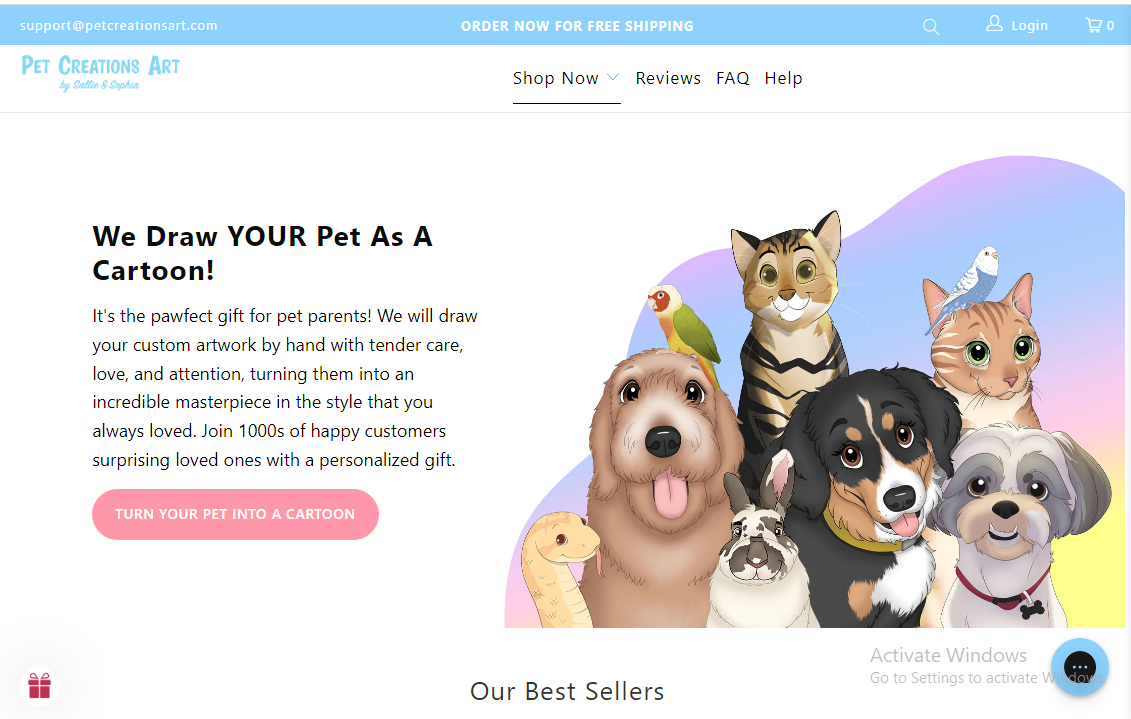Go to the Reviews page
This screenshot has height=719, width=1131.
(x=668, y=78)
